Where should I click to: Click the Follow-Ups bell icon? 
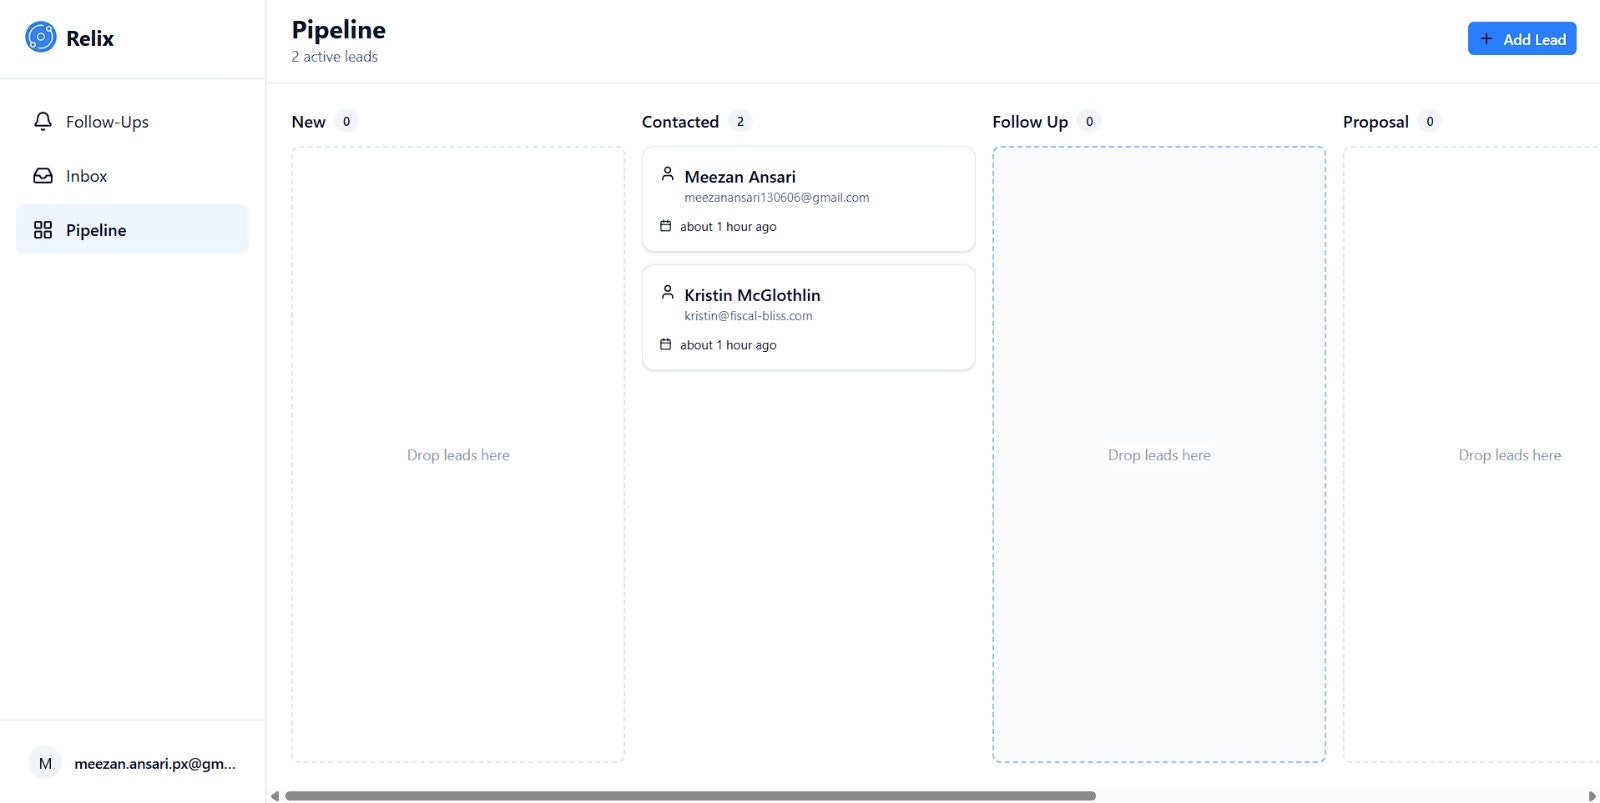click(43, 122)
